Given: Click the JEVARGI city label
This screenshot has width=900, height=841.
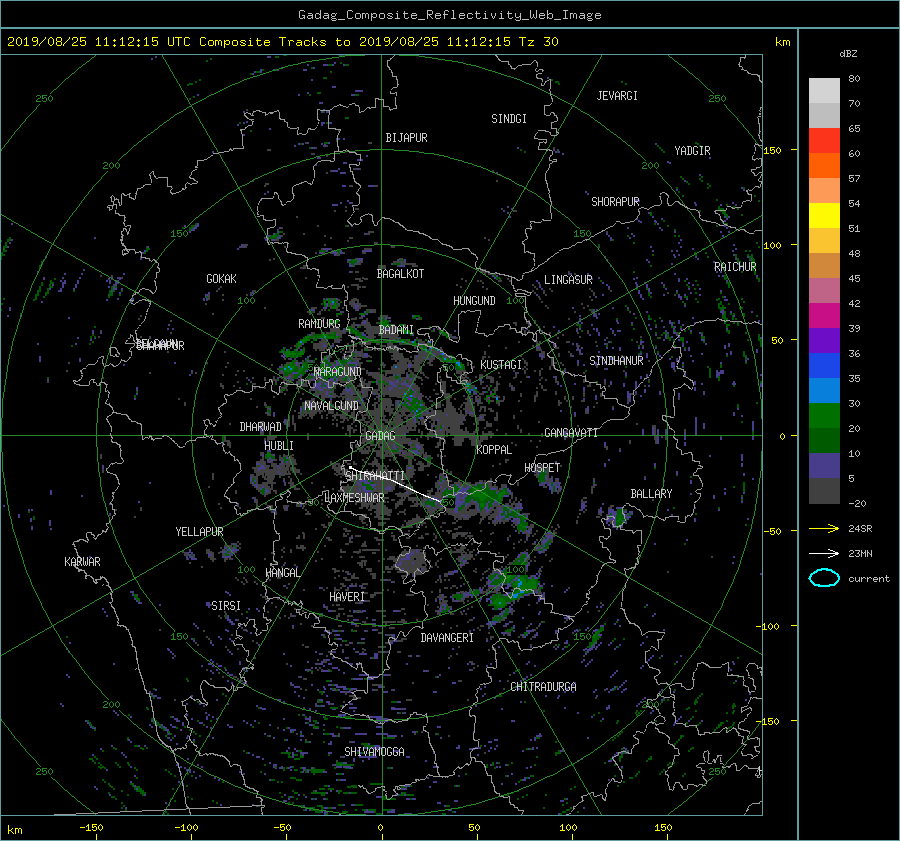Looking at the screenshot, I should (x=617, y=96).
